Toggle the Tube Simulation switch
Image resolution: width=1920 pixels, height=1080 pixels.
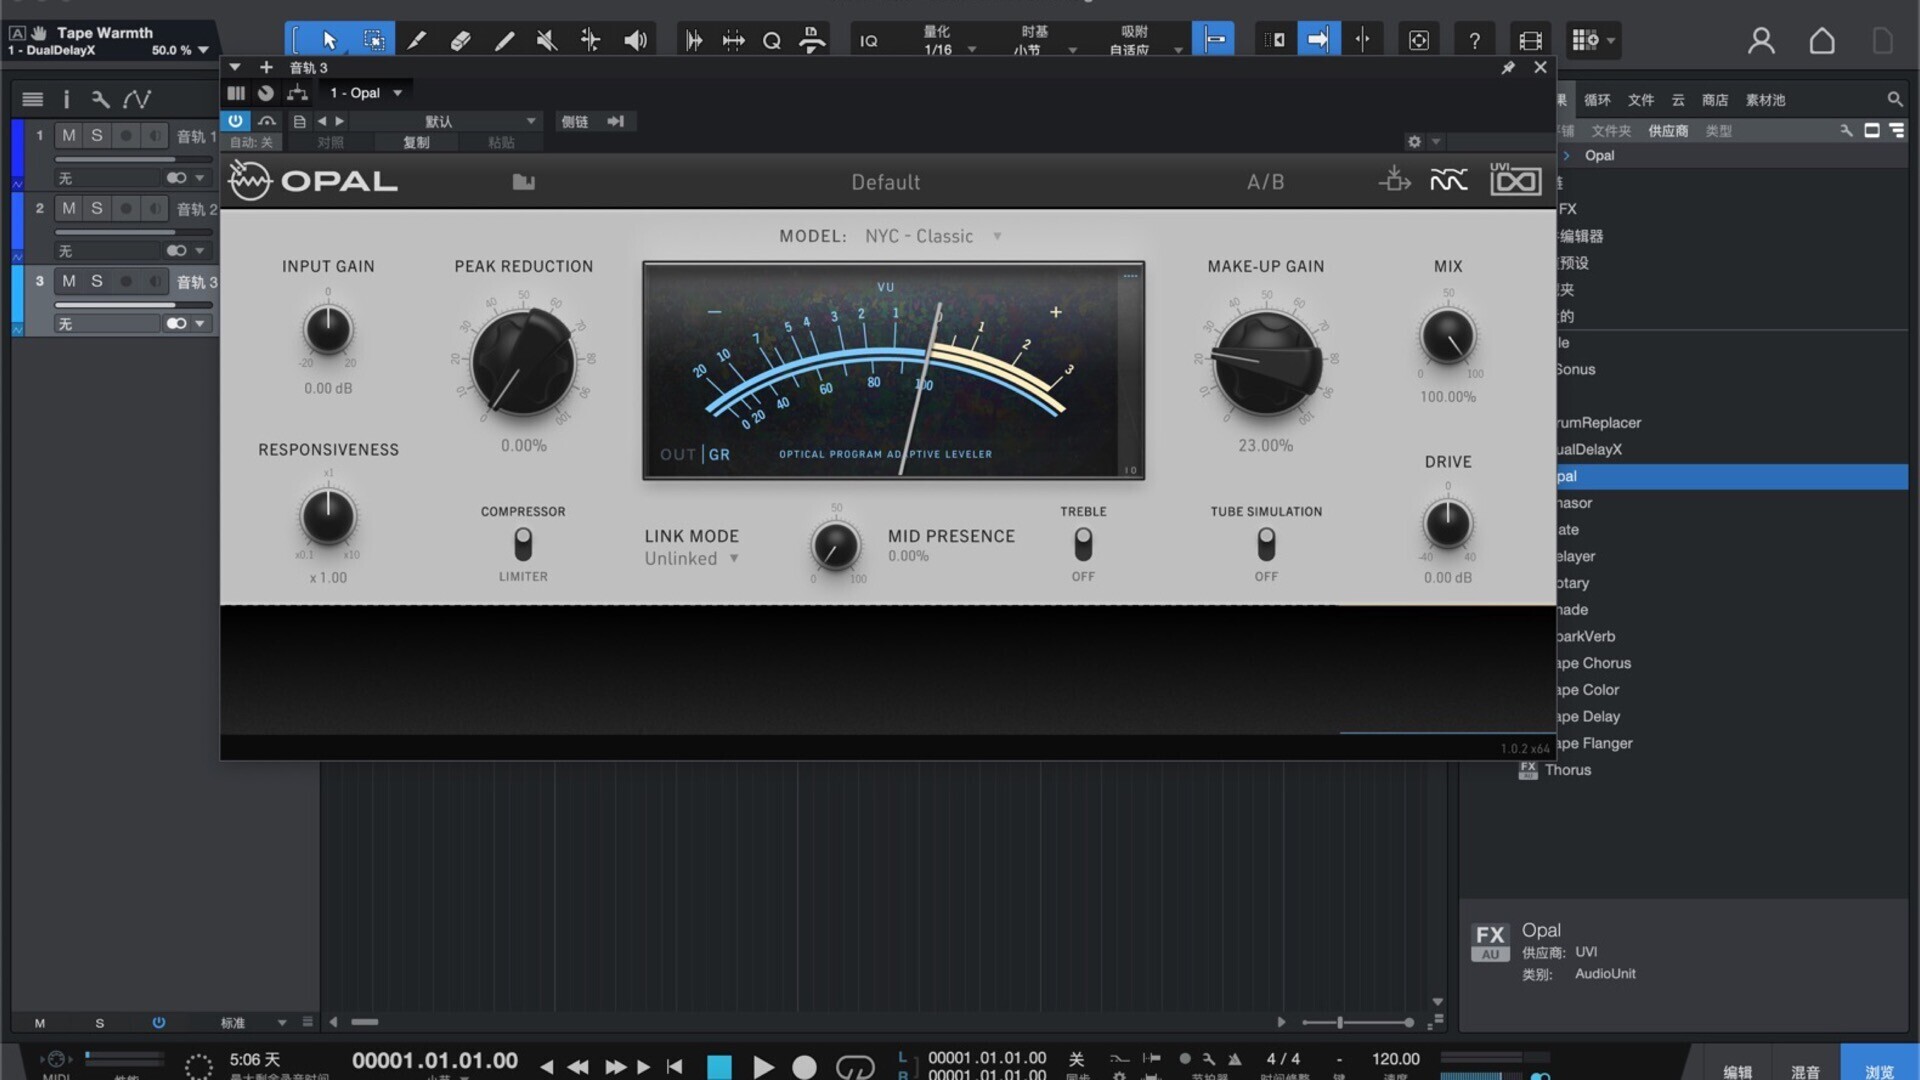tap(1266, 544)
